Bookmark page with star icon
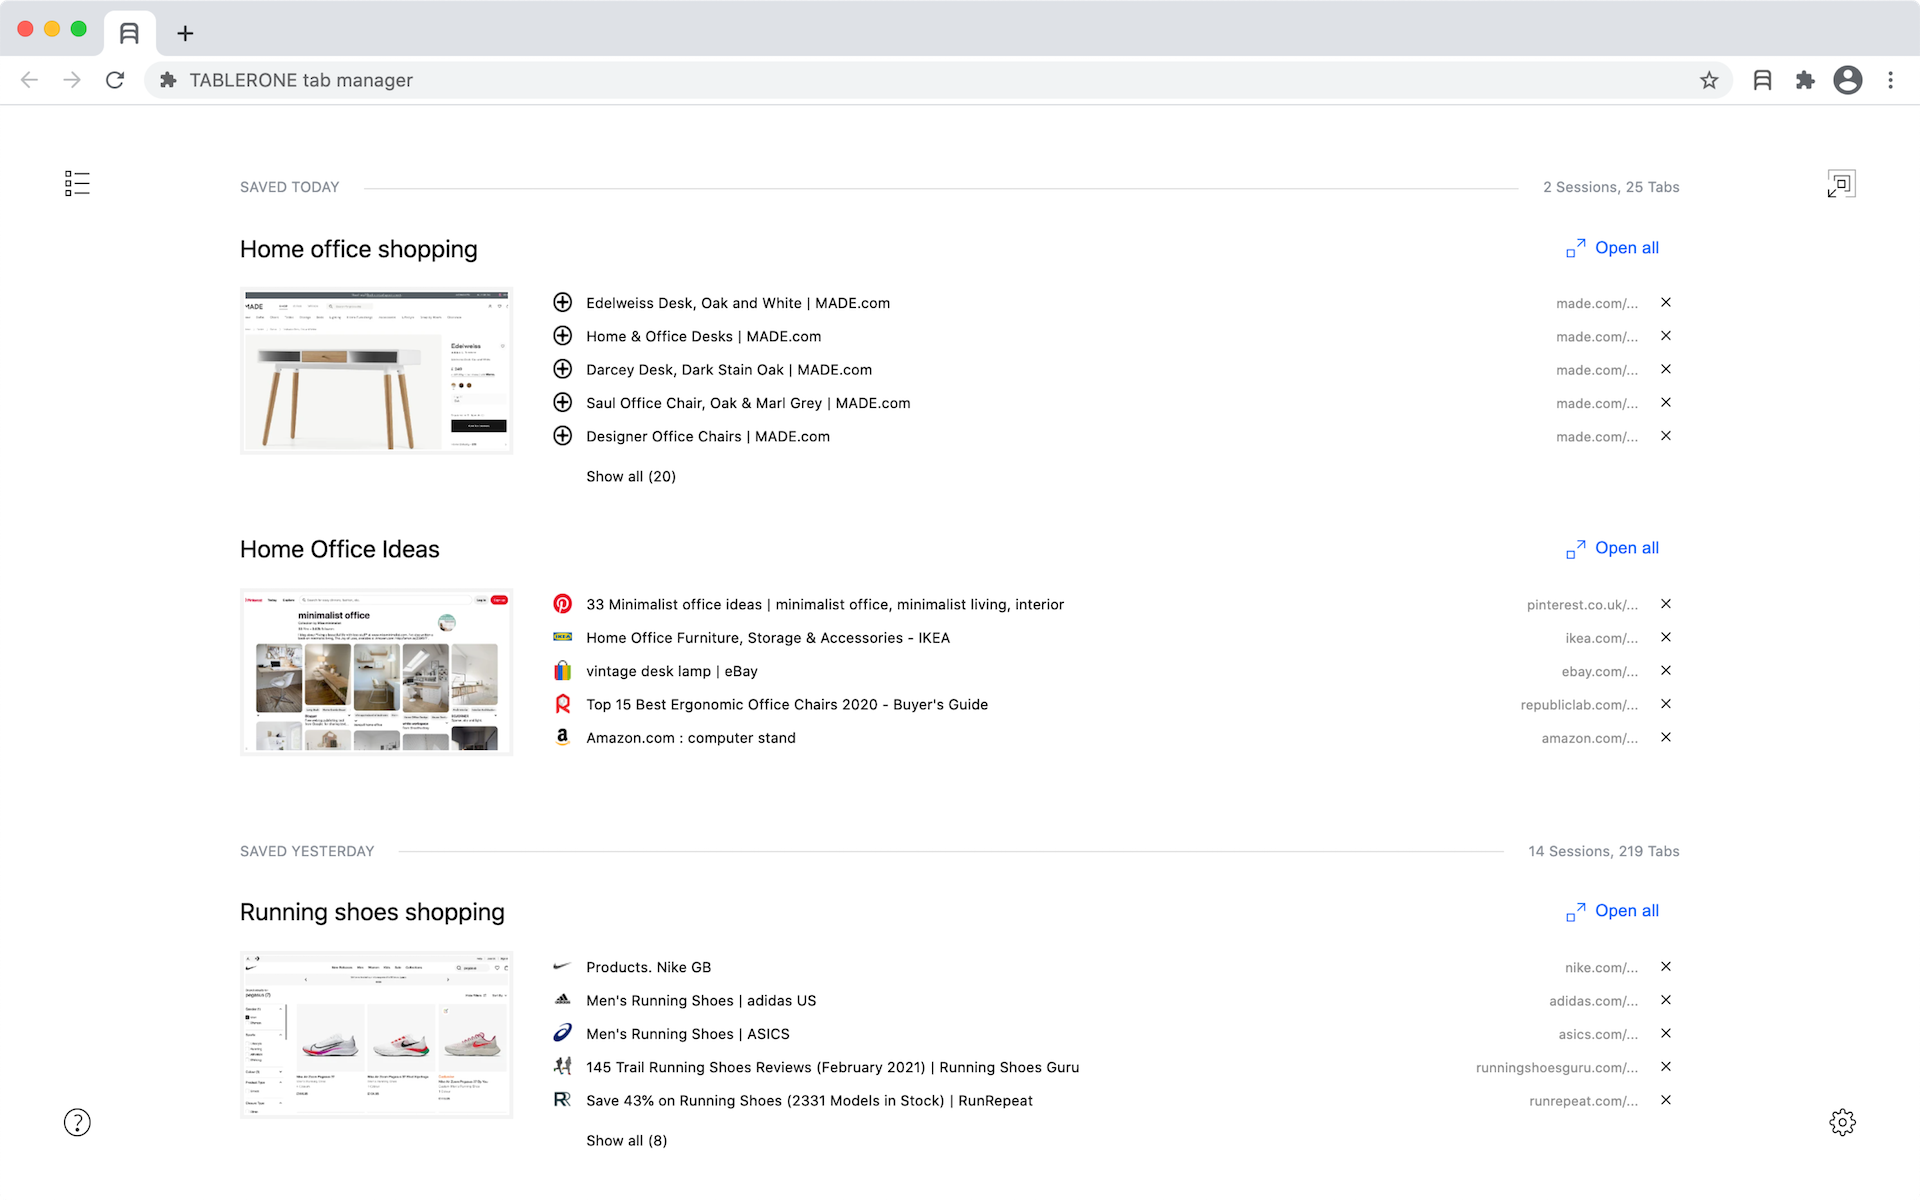1920x1200 pixels. (1709, 80)
